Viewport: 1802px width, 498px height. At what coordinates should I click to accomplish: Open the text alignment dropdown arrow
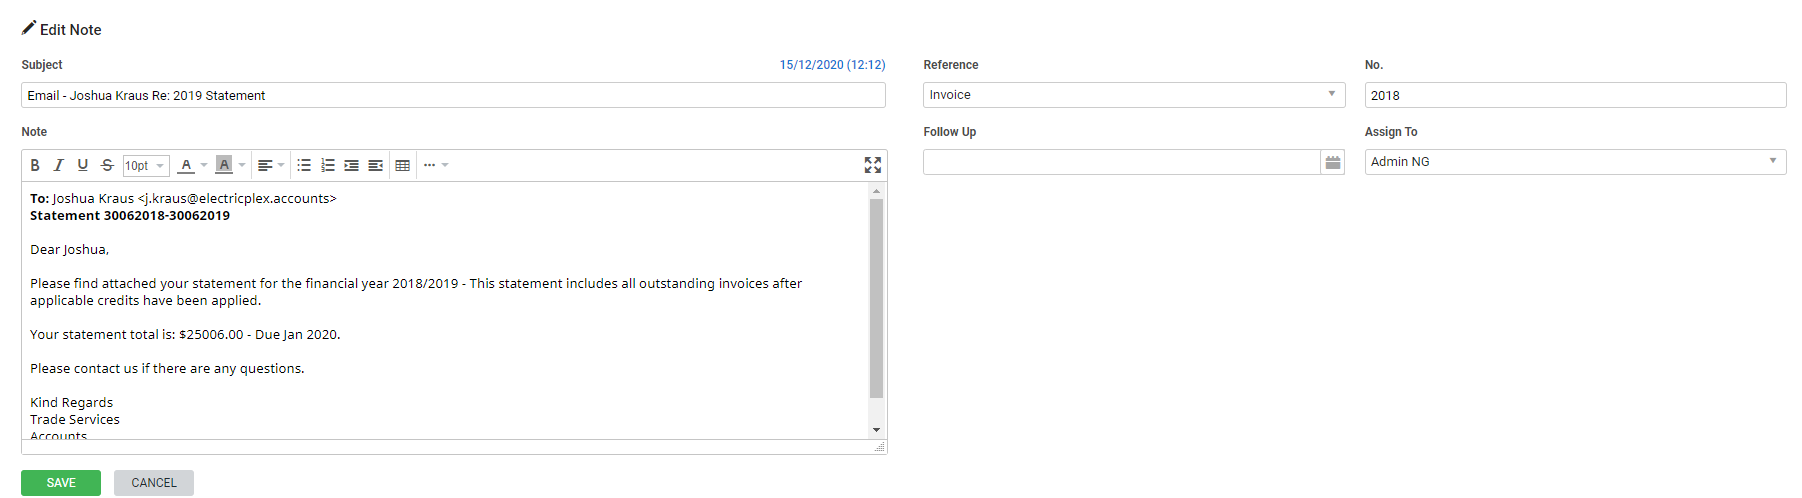pyautogui.click(x=281, y=165)
